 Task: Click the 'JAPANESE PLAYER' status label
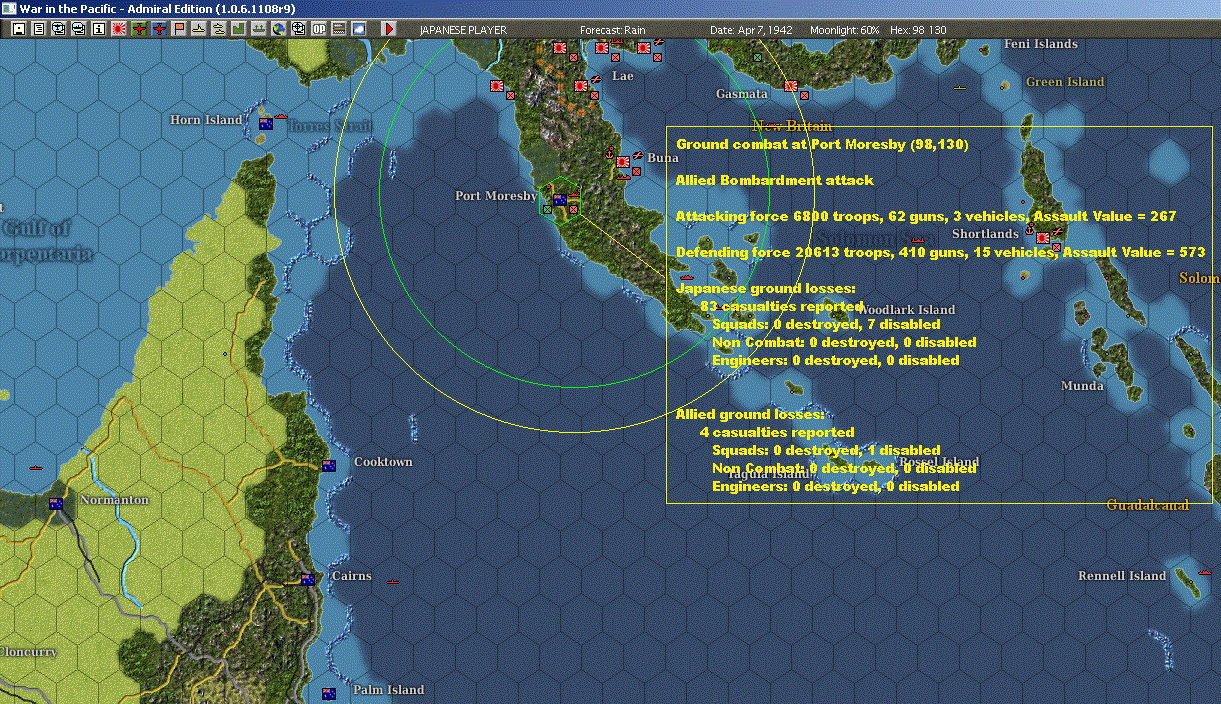click(463, 30)
